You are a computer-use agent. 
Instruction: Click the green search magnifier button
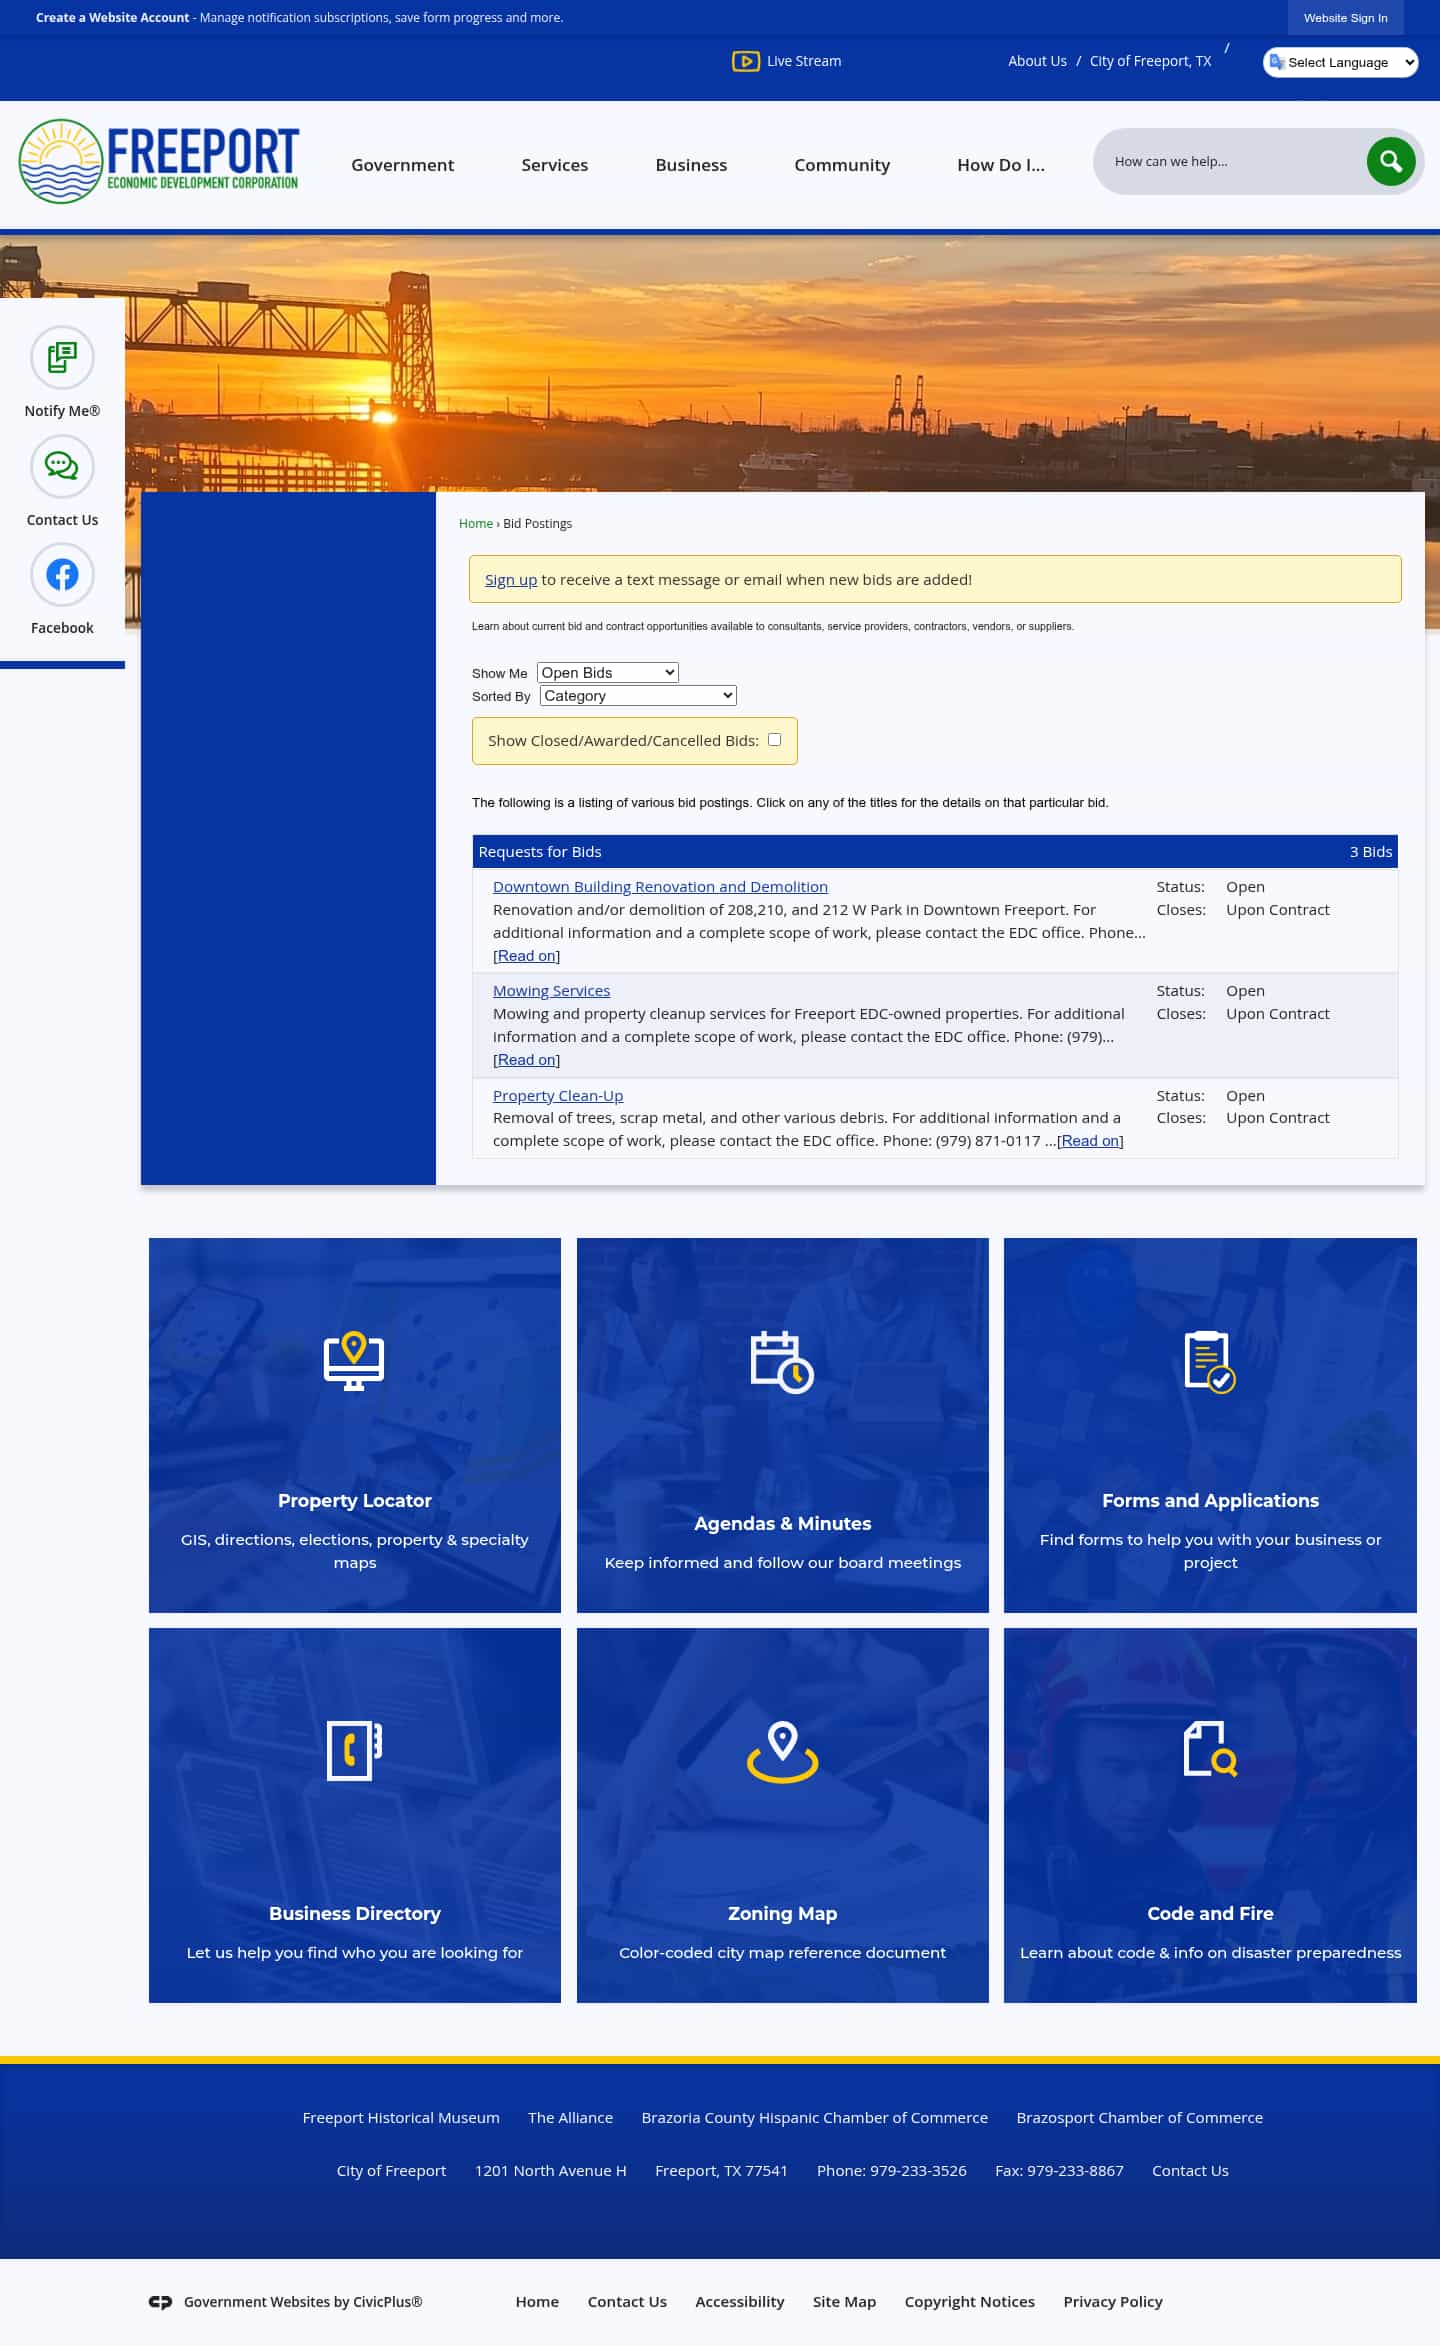[1391, 161]
